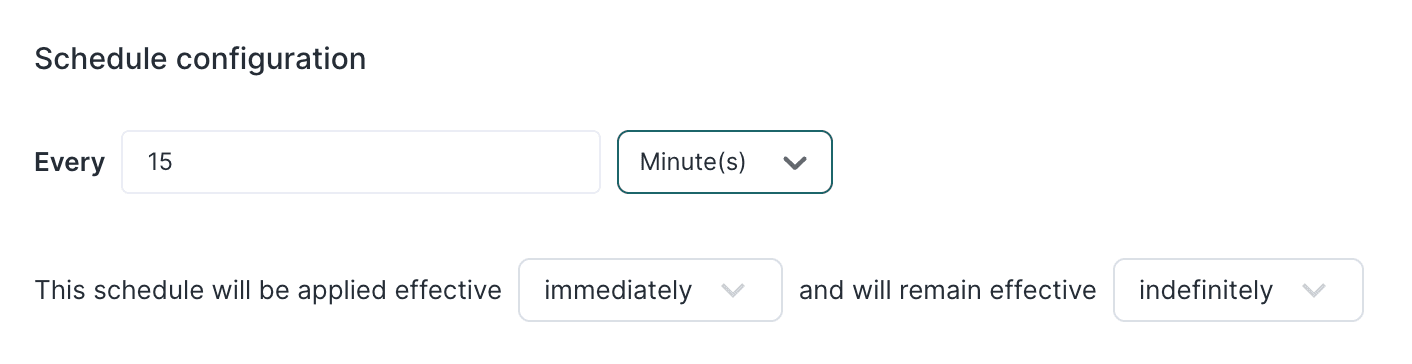This screenshot has width=1412, height=364.
Task: Select the "Minute(s)" text in the unit selector
Action: click(693, 162)
